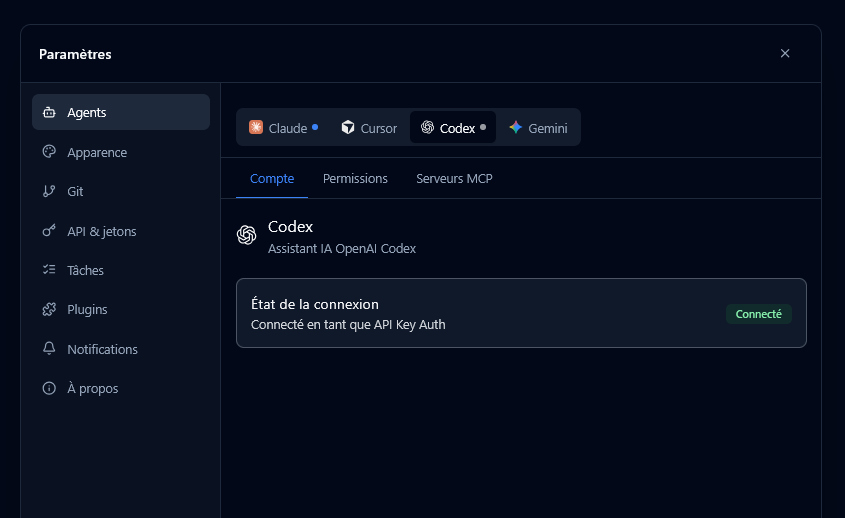
Task: Switch to the Gemini agent tab
Action: (538, 127)
